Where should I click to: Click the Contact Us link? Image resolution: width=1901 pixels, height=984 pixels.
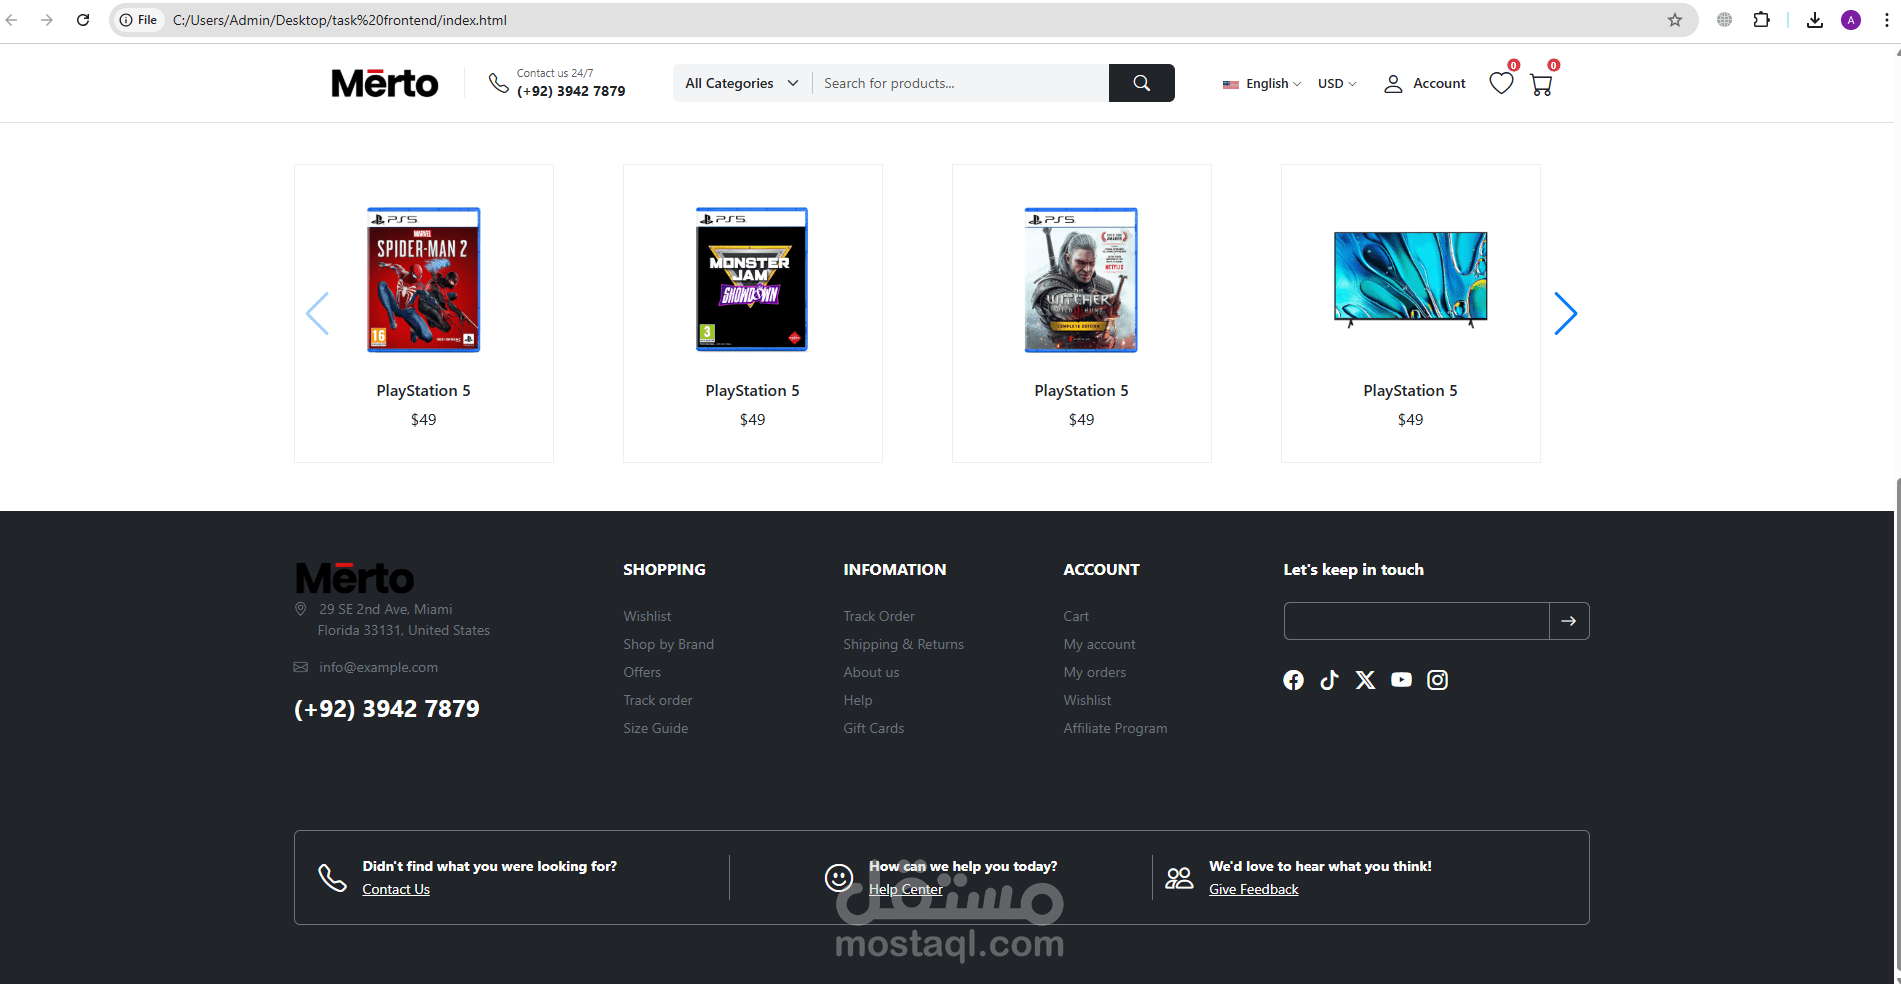pyautogui.click(x=396, y=889)
